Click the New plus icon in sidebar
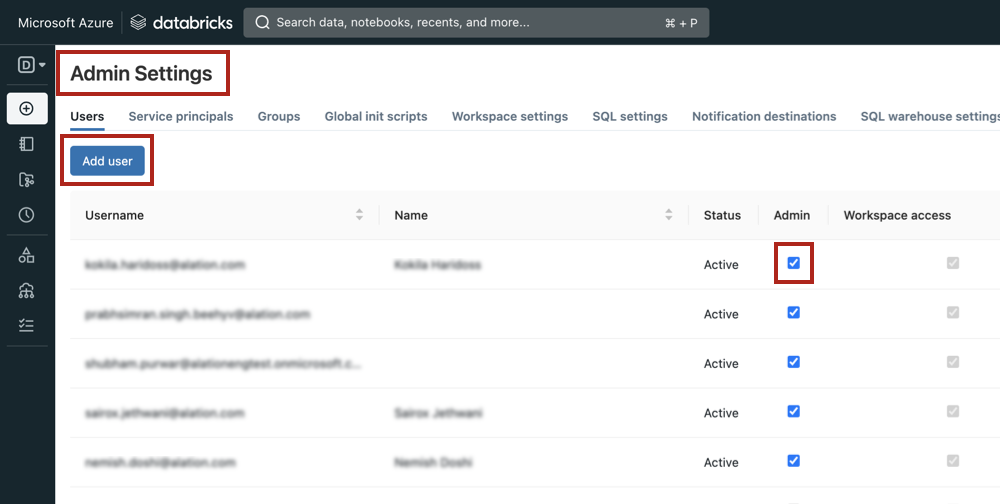Screen dimensions: 1000x504 [27, 108]
